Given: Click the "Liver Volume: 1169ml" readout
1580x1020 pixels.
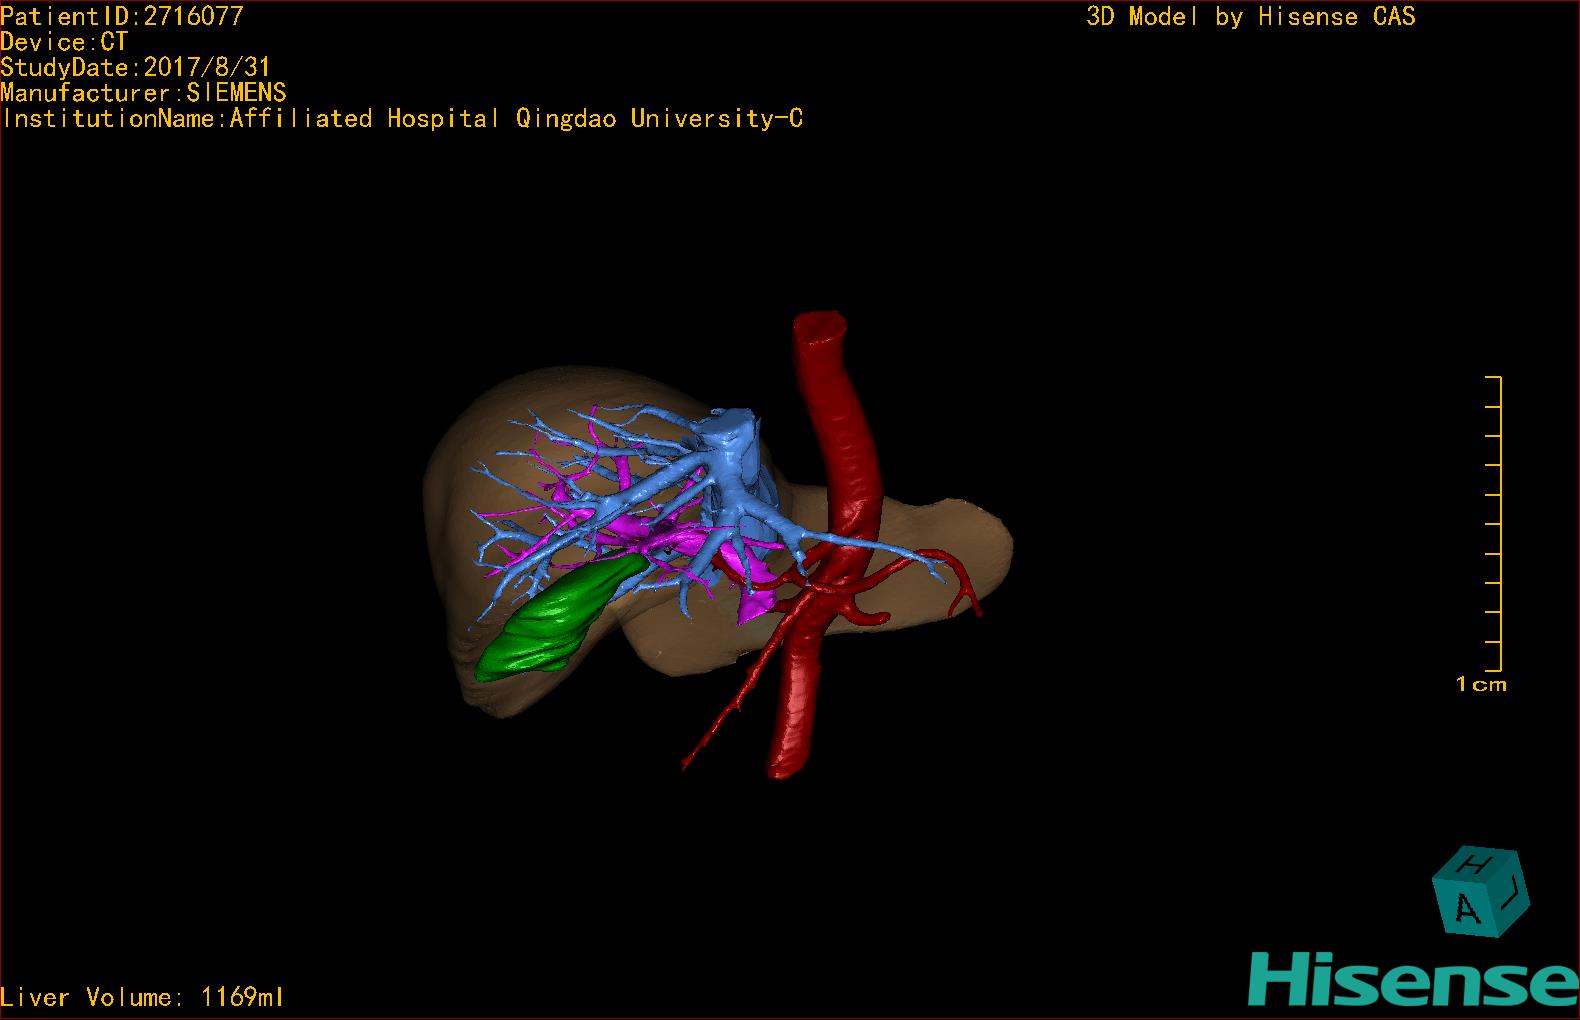Looking at the screenshot, I should point(142,997).
